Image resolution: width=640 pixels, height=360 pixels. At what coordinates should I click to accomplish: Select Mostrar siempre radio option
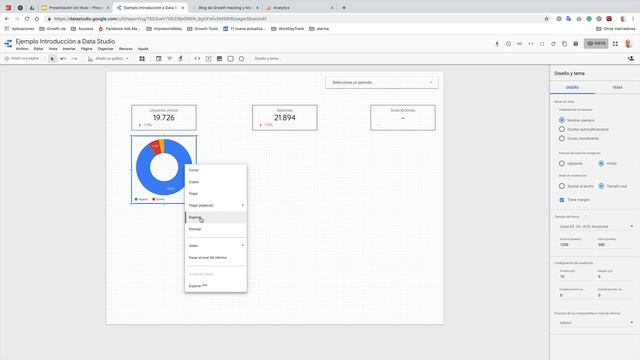tap(562, 120)
